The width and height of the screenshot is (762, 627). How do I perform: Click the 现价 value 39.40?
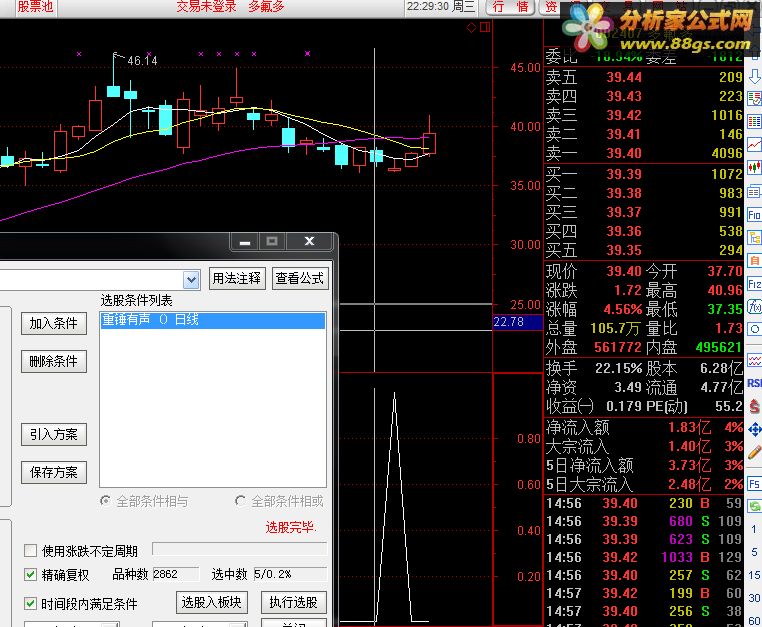[x=624, y=271]
